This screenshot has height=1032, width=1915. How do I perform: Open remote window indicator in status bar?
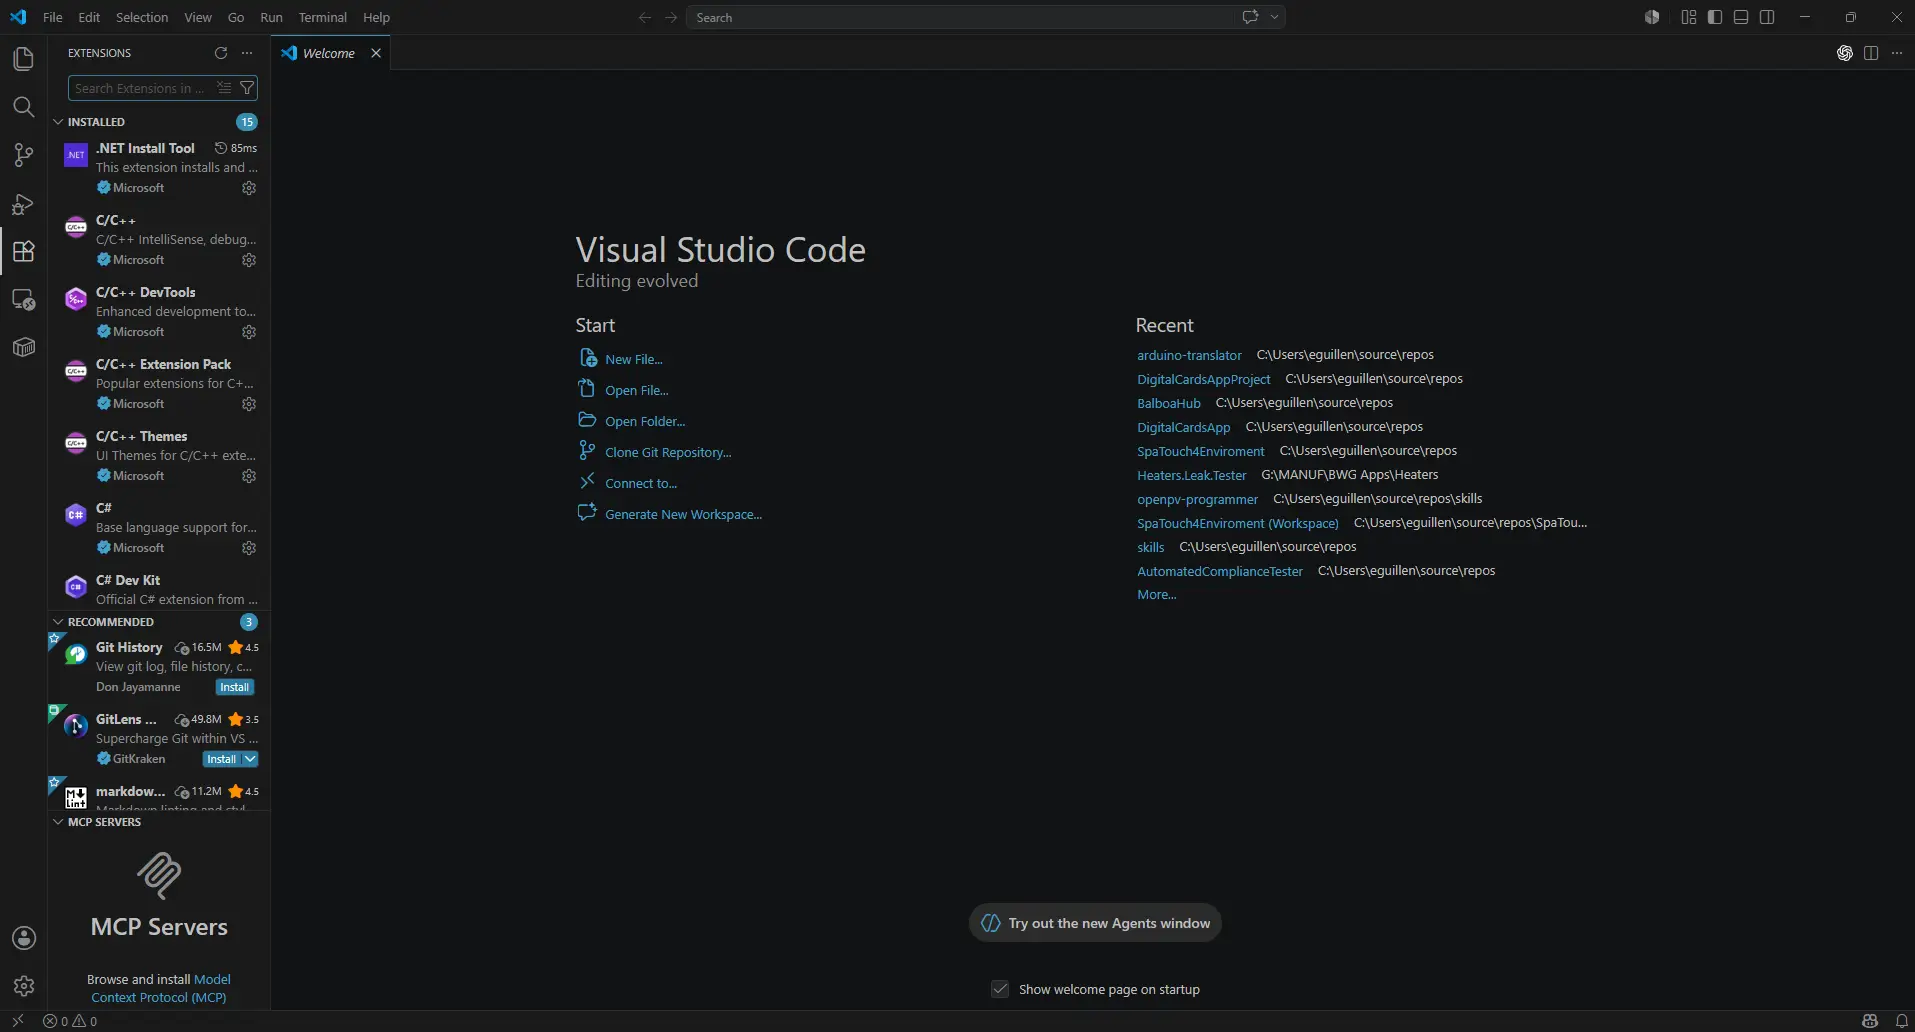[x=17, y=1021]
